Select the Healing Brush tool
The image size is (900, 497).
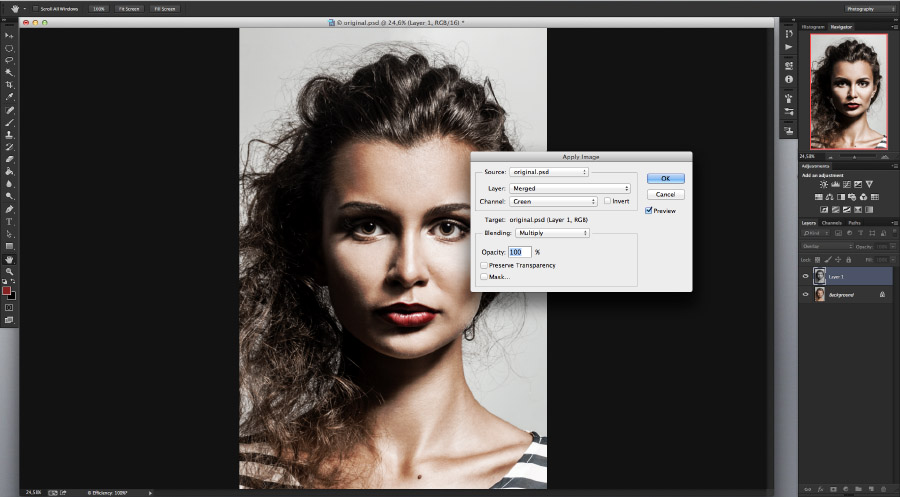point(9,110)
